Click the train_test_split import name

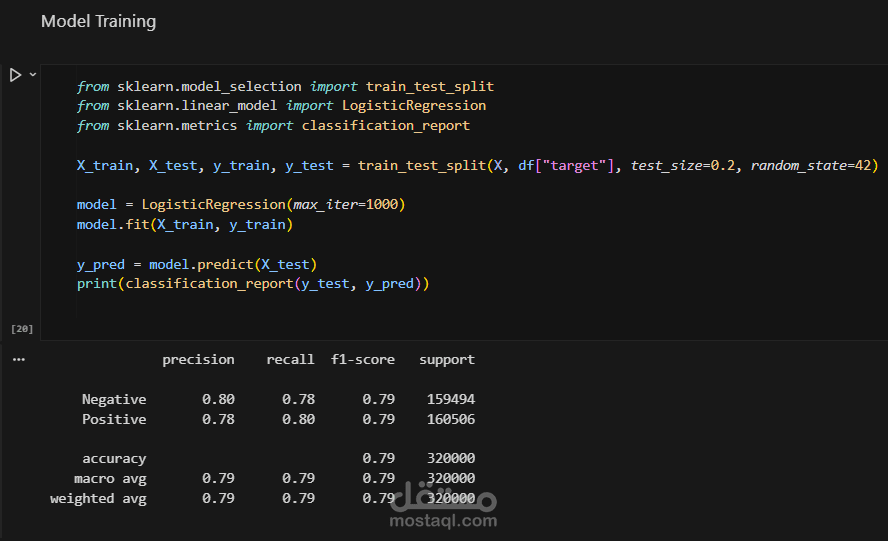[430, 86]
